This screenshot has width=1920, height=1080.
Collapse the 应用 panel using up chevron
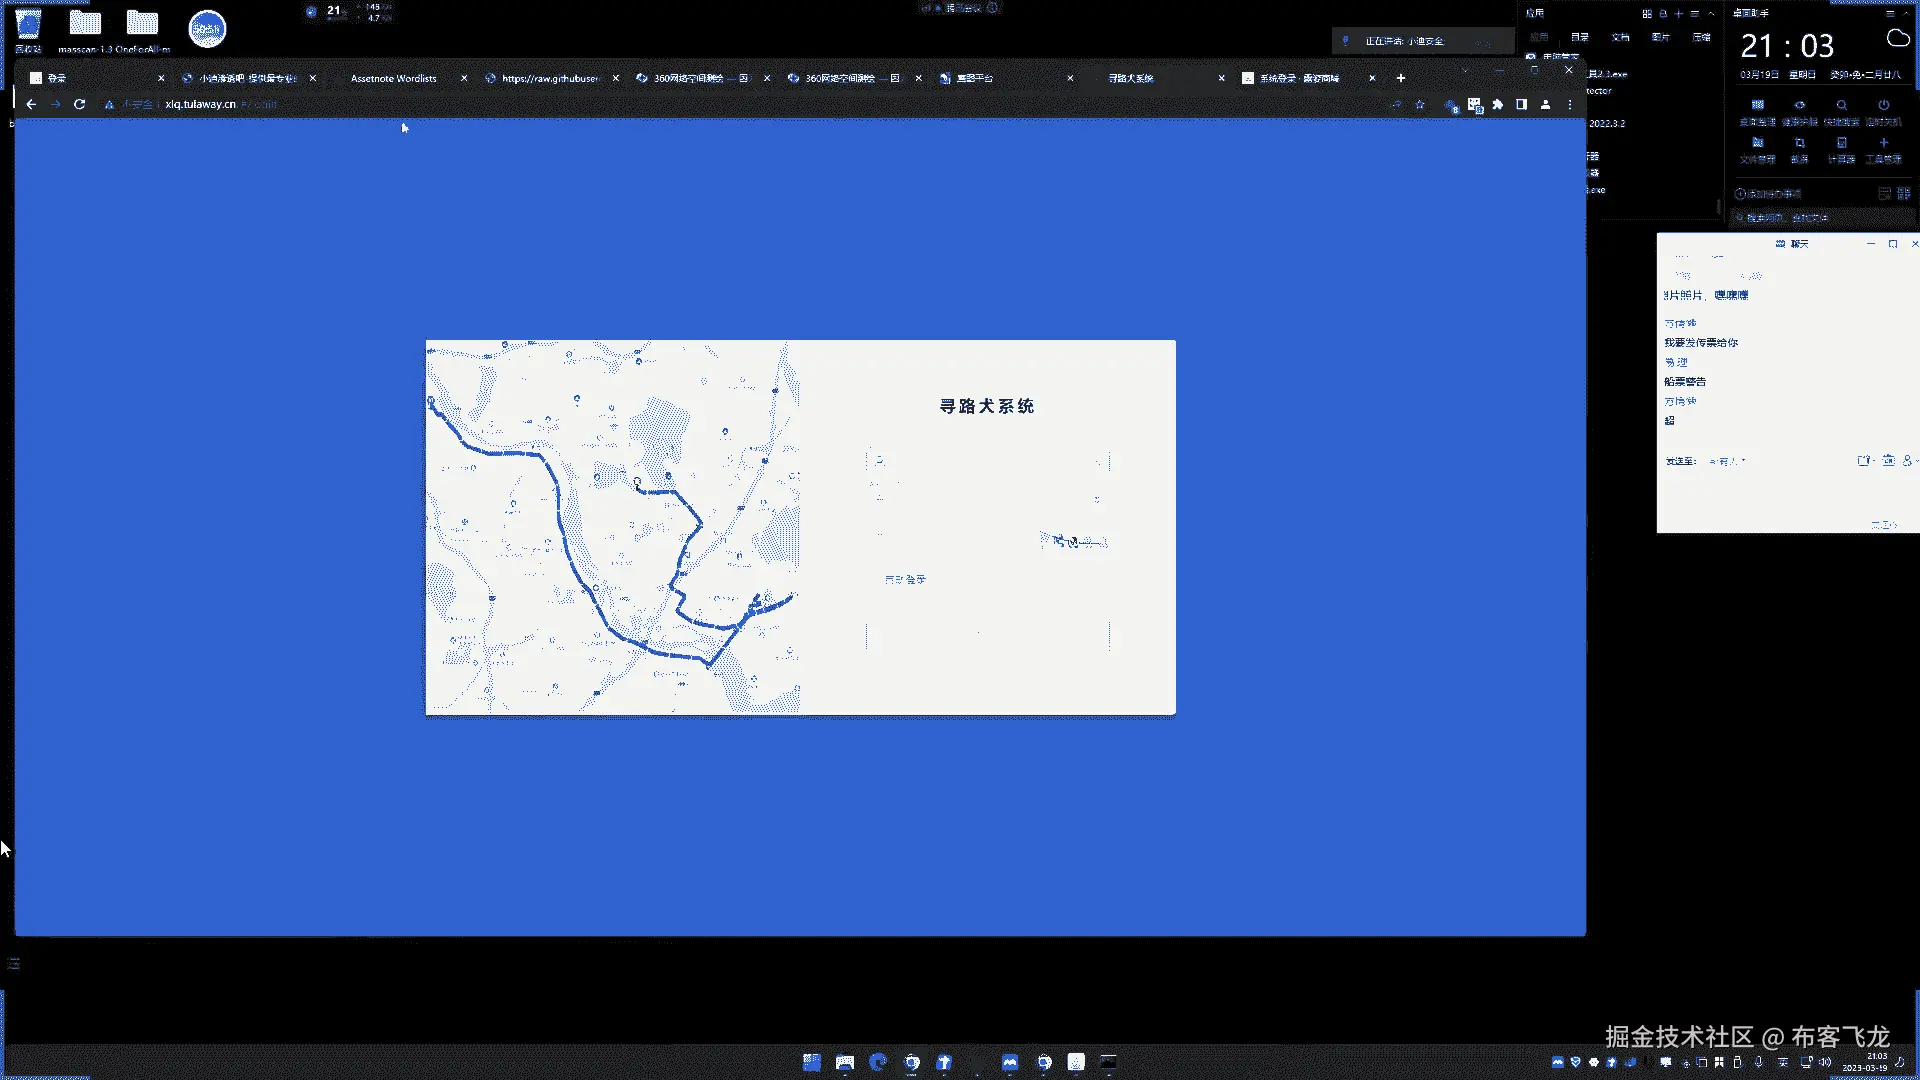[1711, 14]
